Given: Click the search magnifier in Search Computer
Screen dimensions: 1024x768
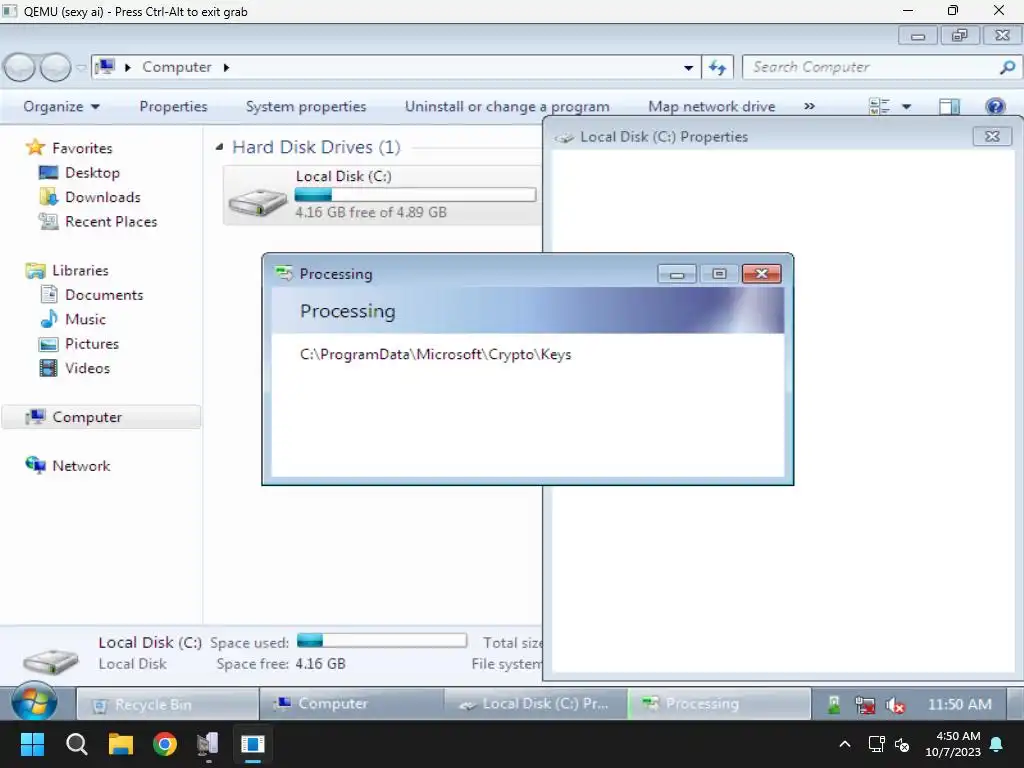Looking at the screenshot, I should [1007, 67].
